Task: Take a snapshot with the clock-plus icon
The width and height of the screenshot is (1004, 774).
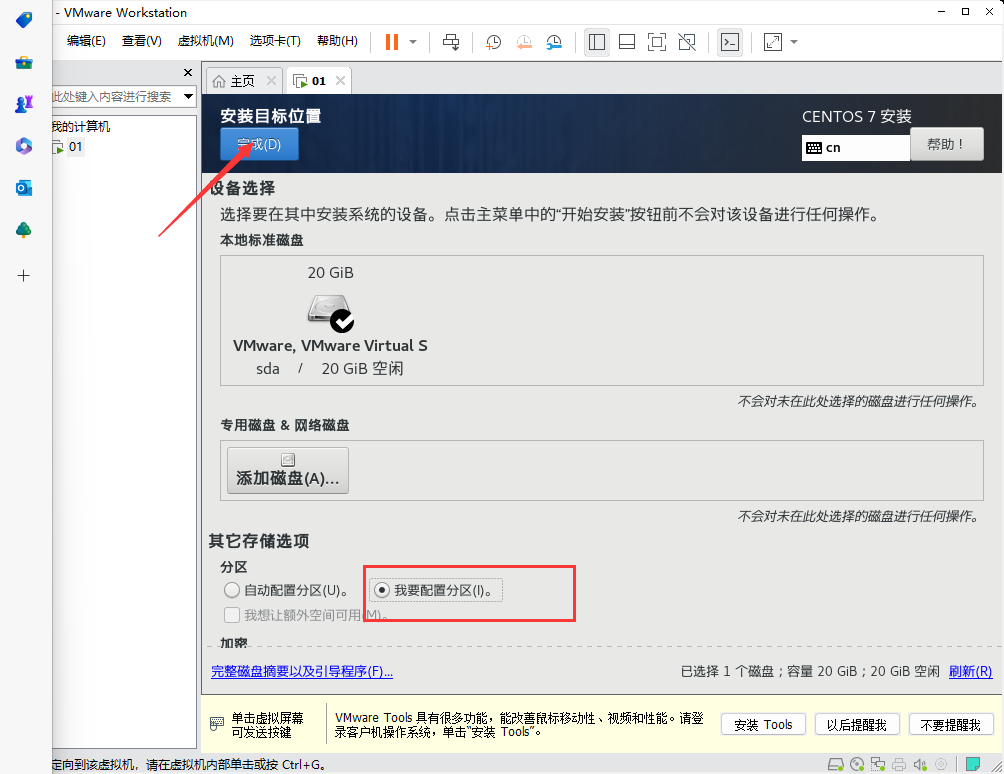Action: click(493, 42)
